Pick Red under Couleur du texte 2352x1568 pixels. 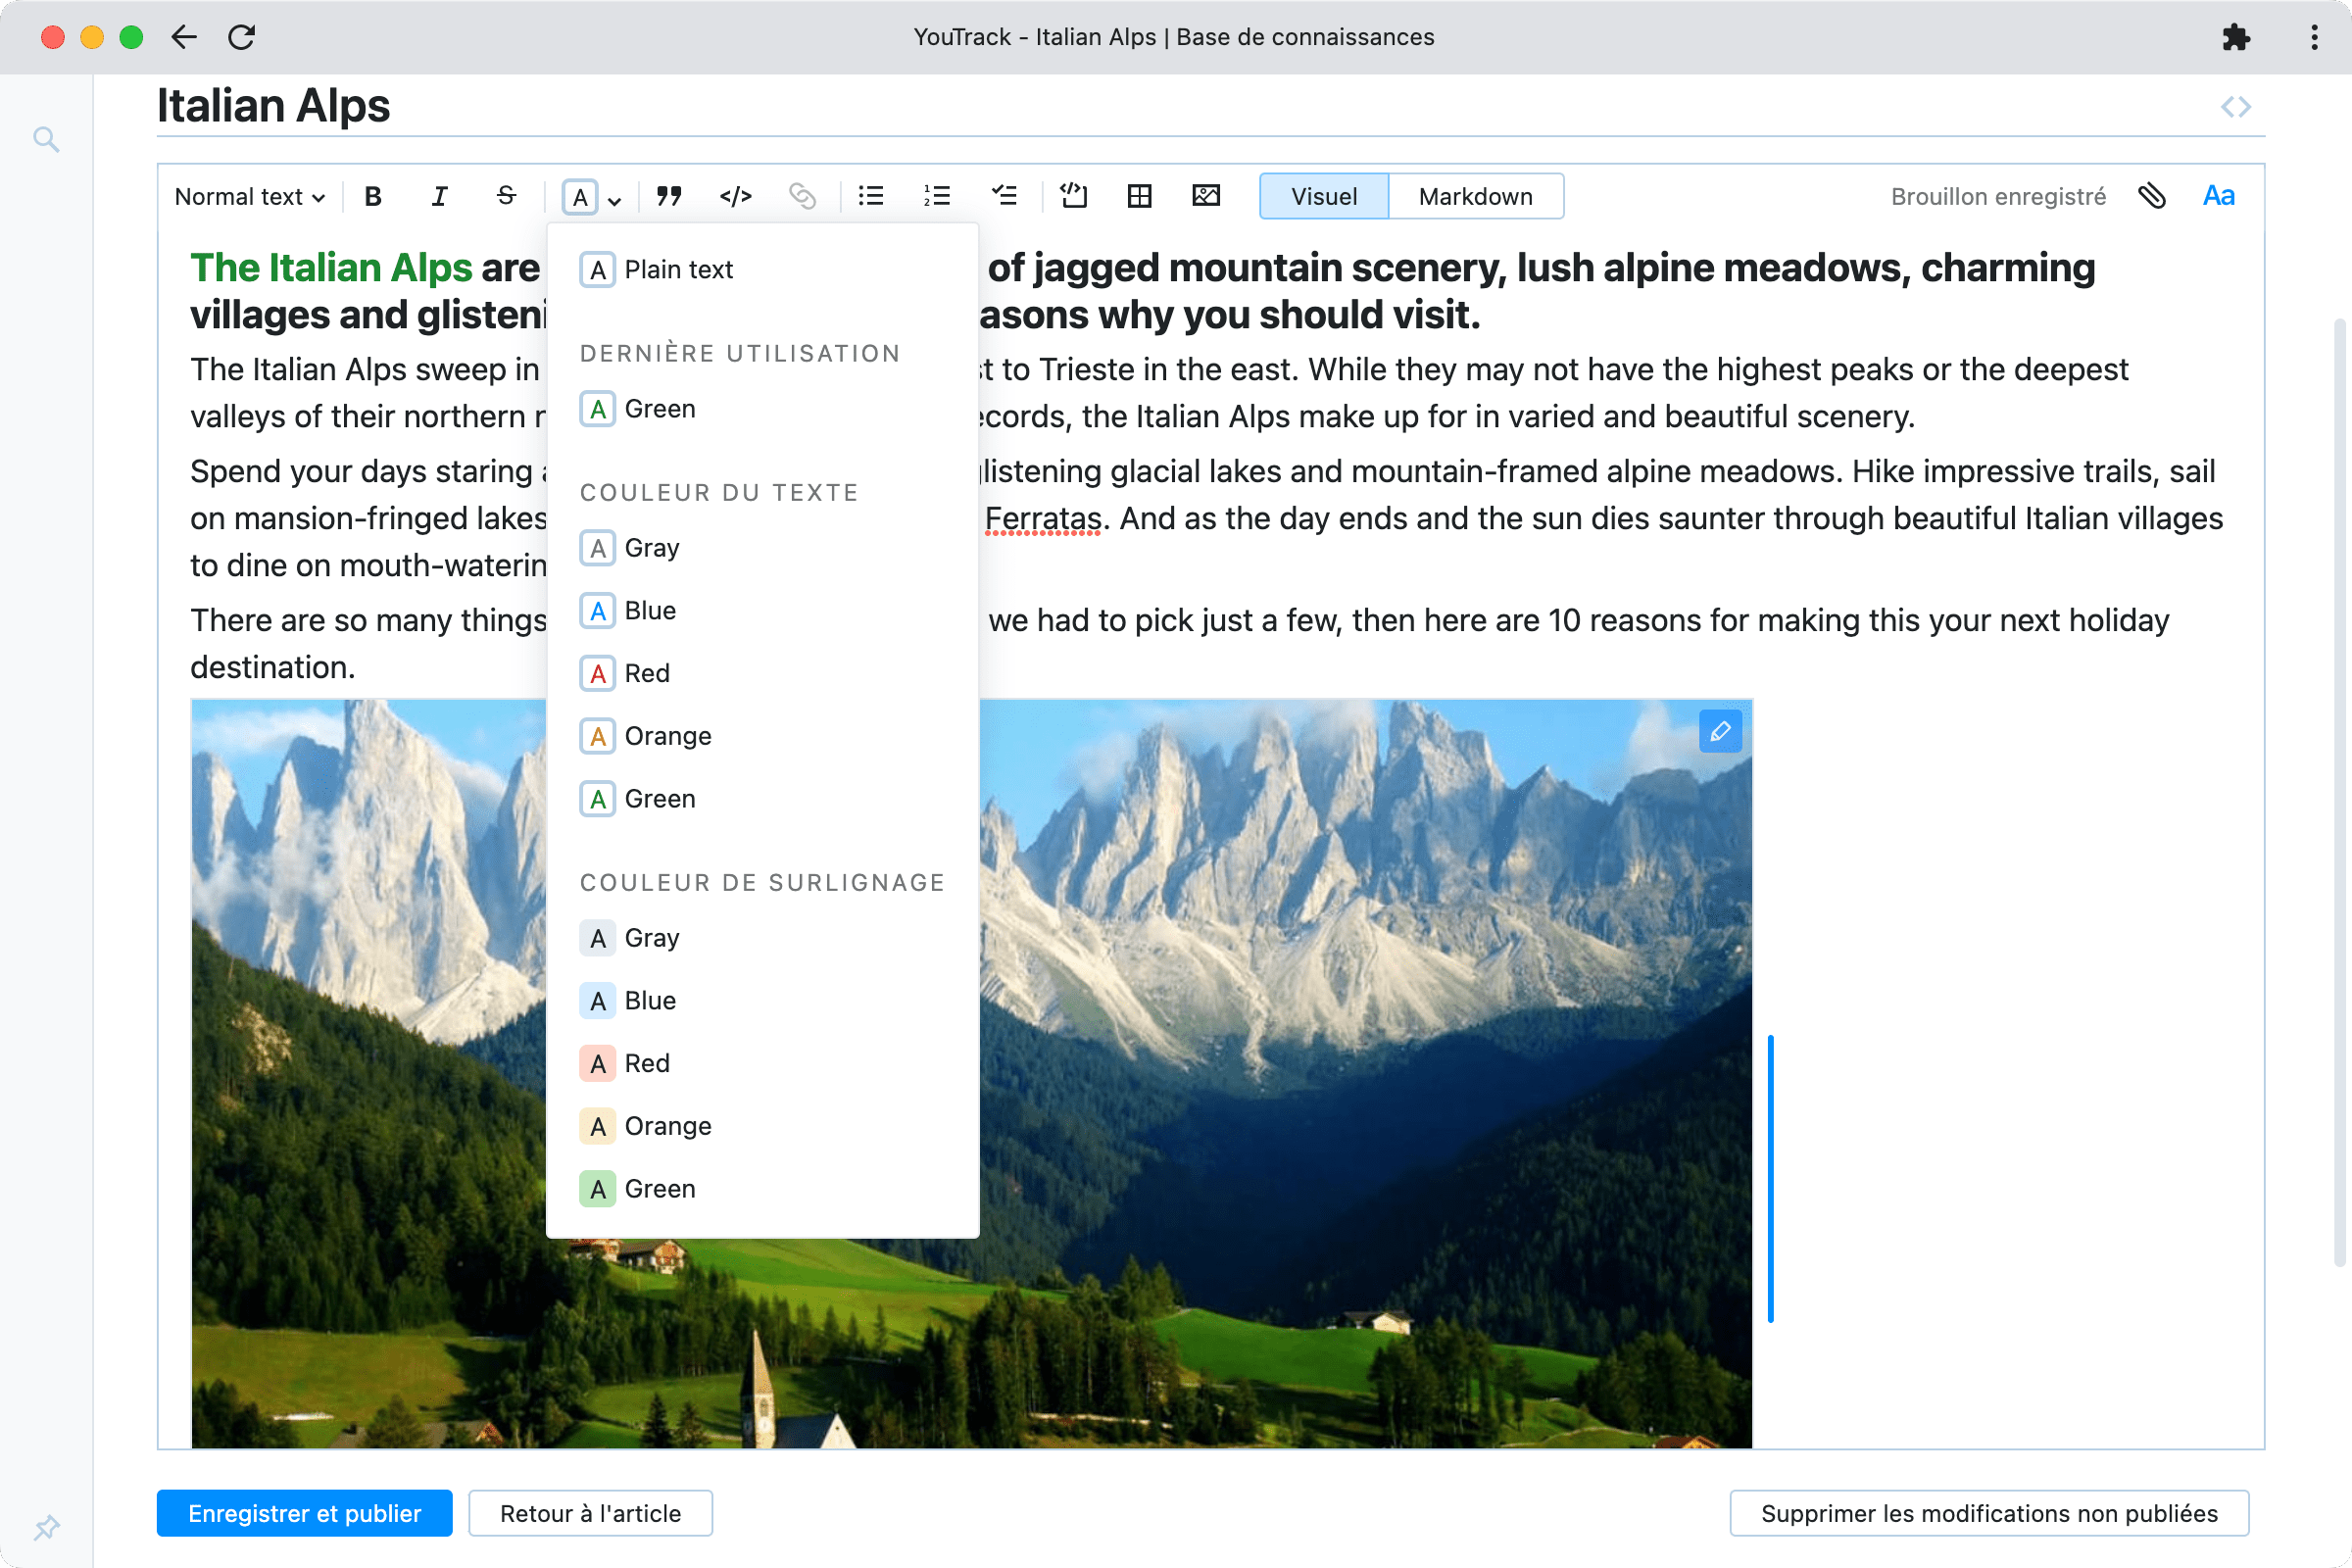(646, 673)
